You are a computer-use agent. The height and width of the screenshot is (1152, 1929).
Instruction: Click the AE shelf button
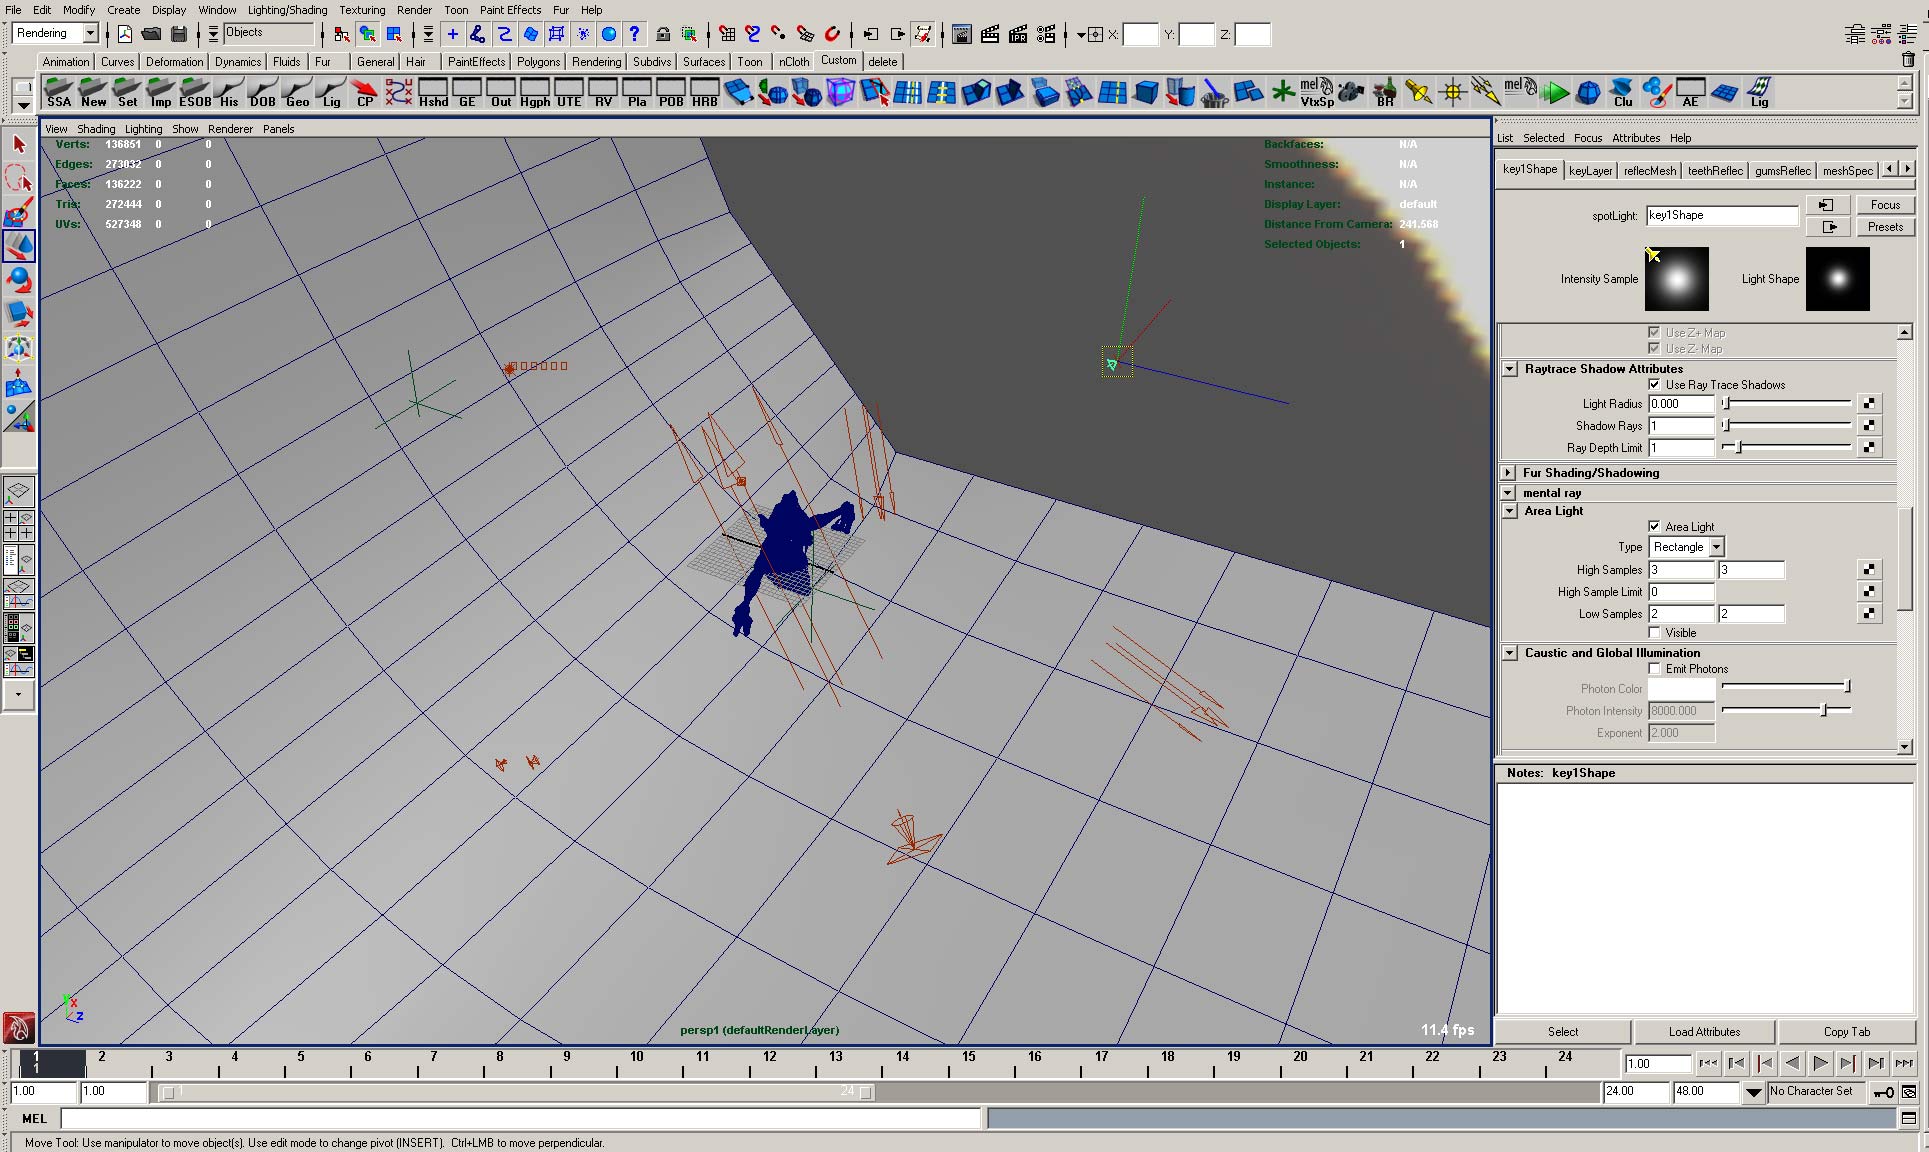[1691, 93]
